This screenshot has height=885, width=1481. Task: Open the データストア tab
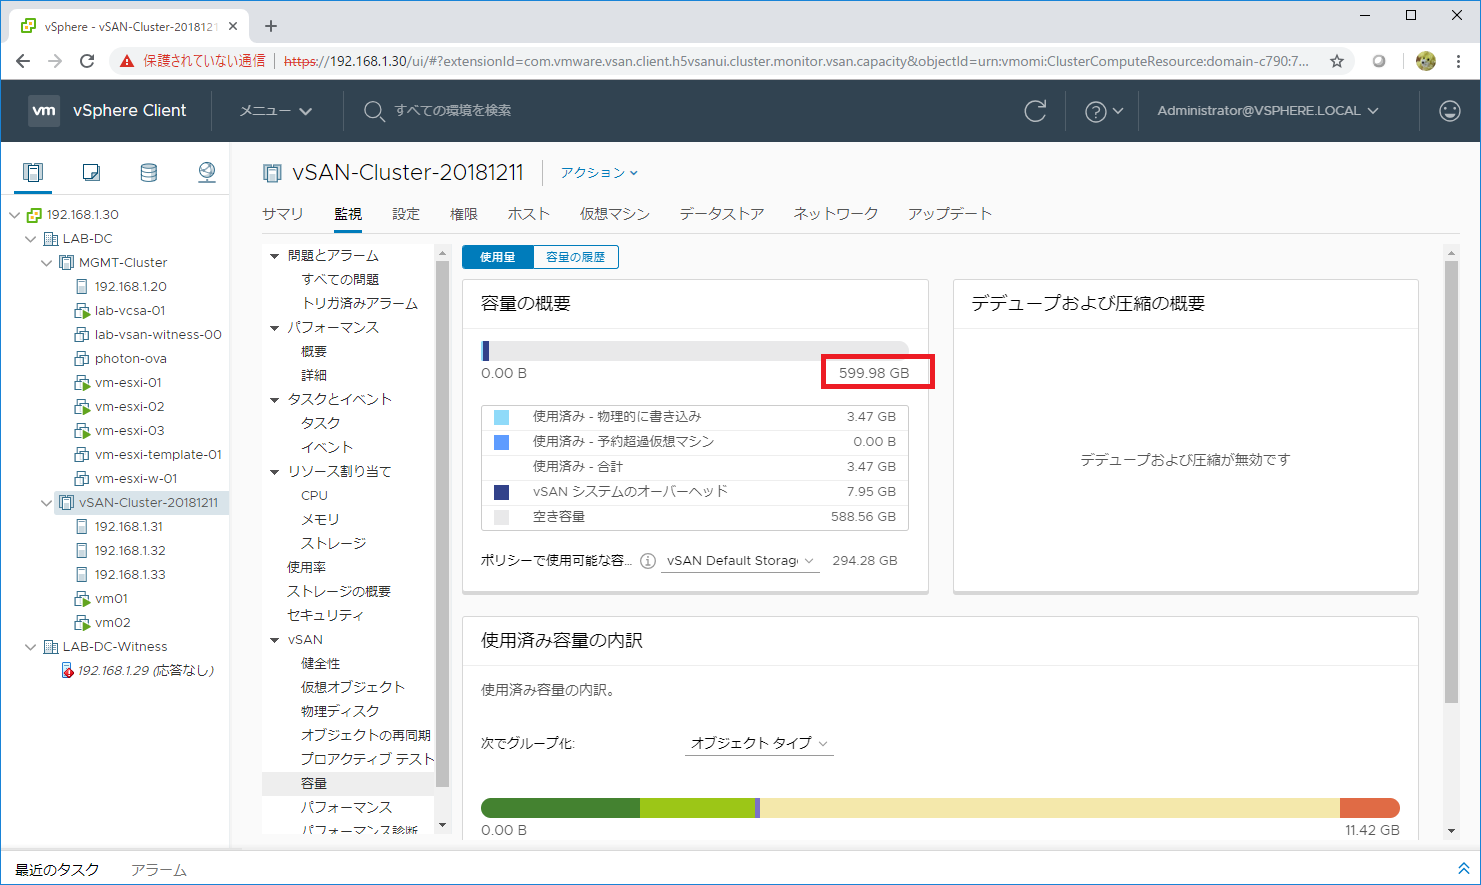(721, 214)
